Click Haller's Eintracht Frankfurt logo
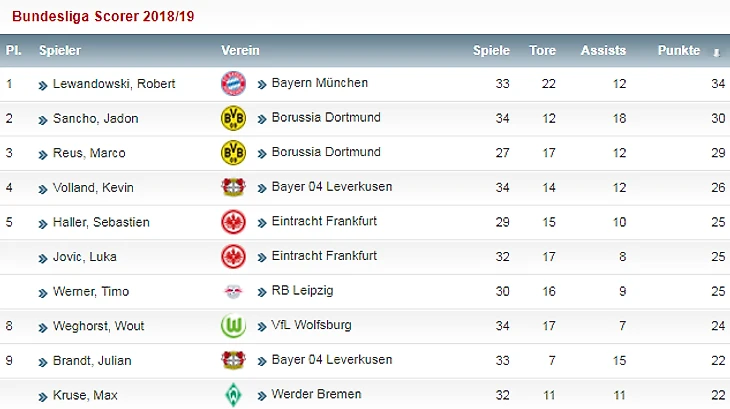The height and width of the screenshot is (409, 730). pos(233,222)
